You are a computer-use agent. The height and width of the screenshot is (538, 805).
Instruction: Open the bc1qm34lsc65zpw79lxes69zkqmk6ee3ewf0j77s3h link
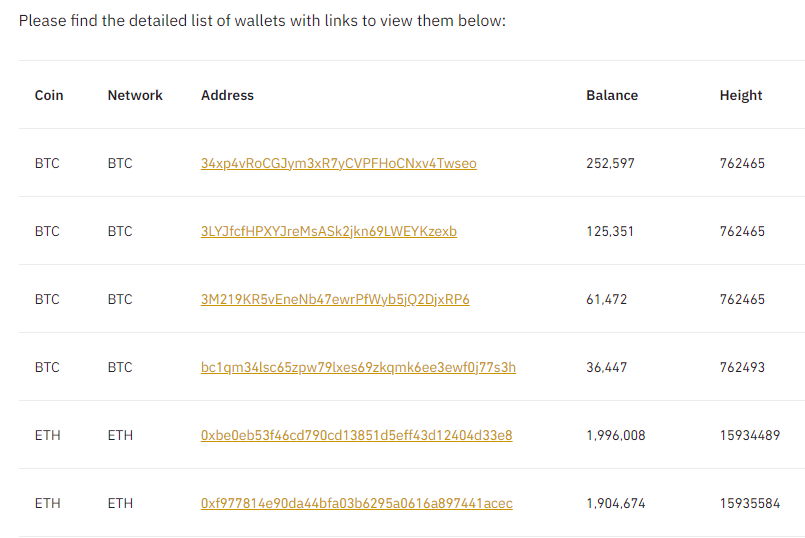(358, 368)
